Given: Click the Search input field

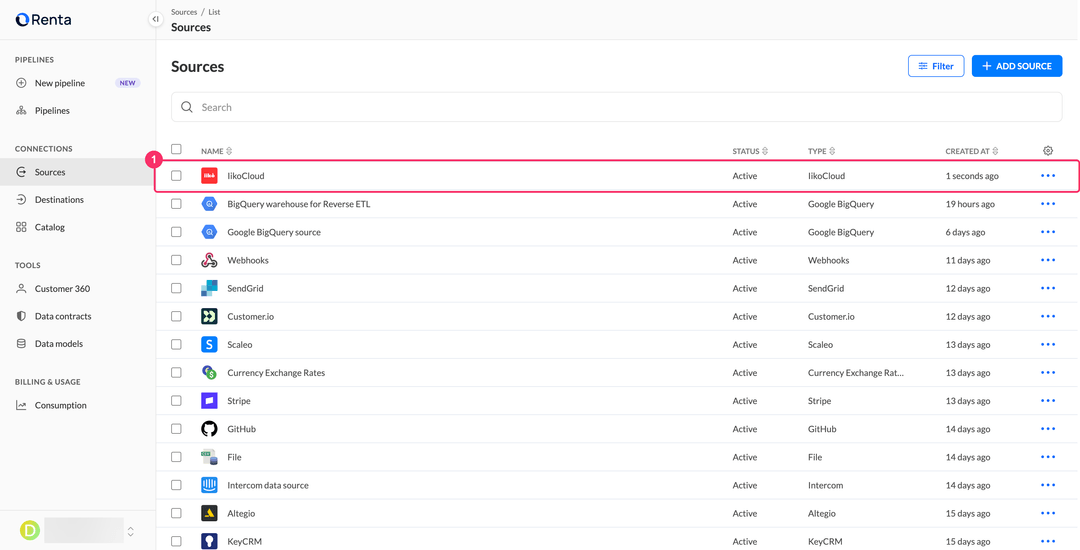Looking at the screenshot, I should [x=616, y=107].
